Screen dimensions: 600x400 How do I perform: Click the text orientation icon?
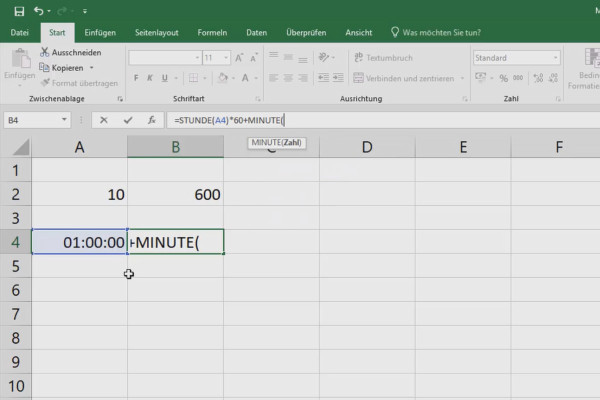(x=324, y=57)
